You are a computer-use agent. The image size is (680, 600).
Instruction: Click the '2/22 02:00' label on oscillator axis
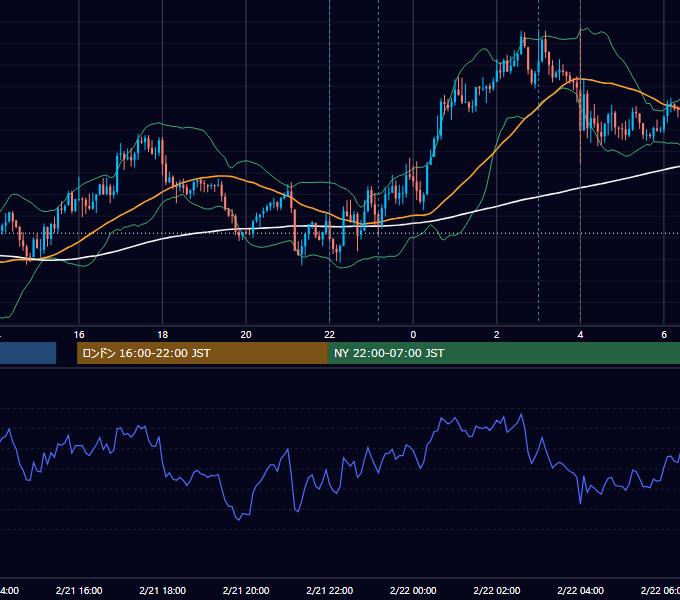click(497, 590)
